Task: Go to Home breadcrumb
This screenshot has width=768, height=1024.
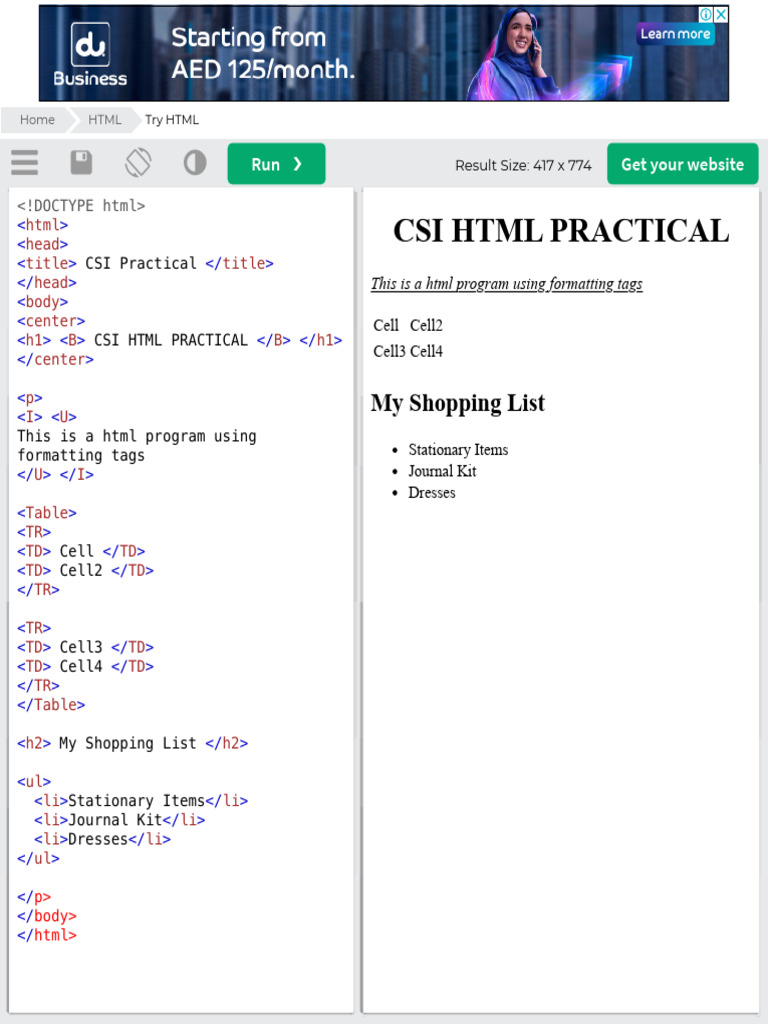Action: [x=37, y=120]
